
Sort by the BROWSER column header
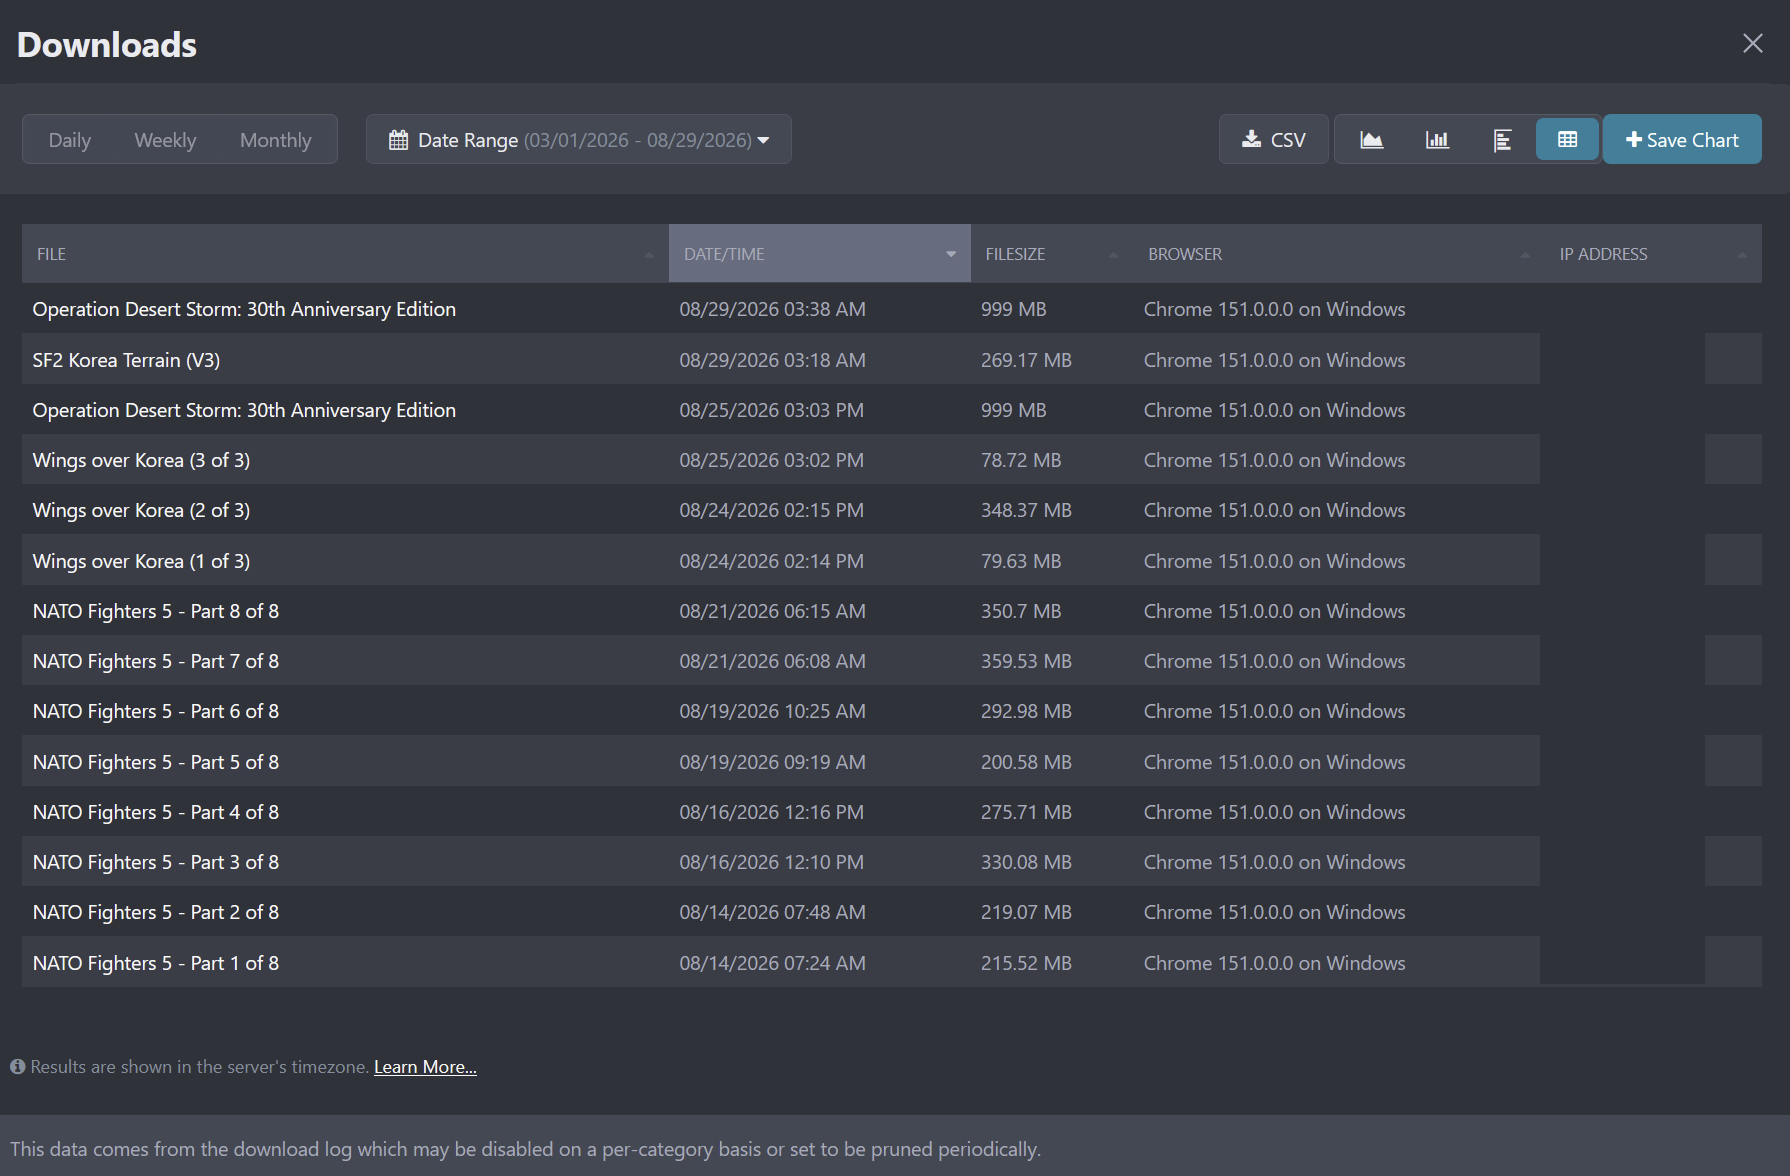click(1339, 254)
